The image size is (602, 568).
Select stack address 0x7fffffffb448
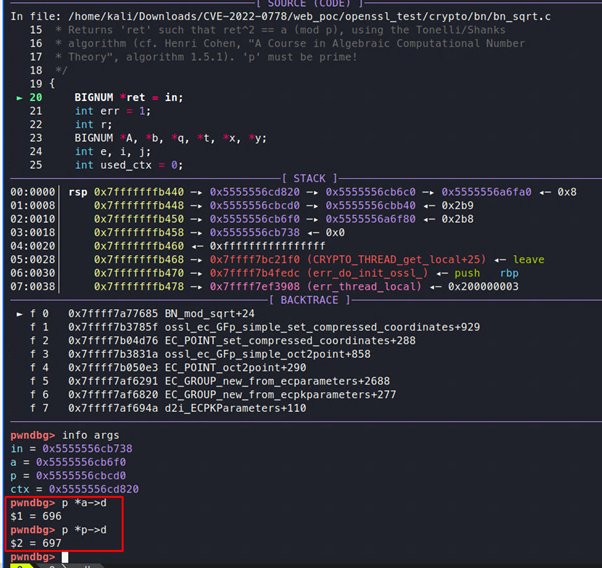(x=139, y=205)
